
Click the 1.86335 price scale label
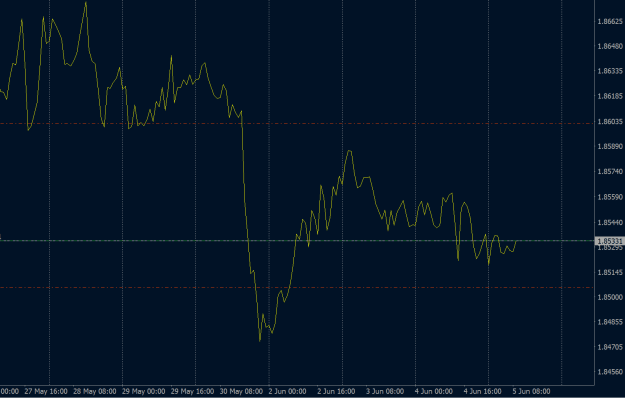[x=610, y=71]
